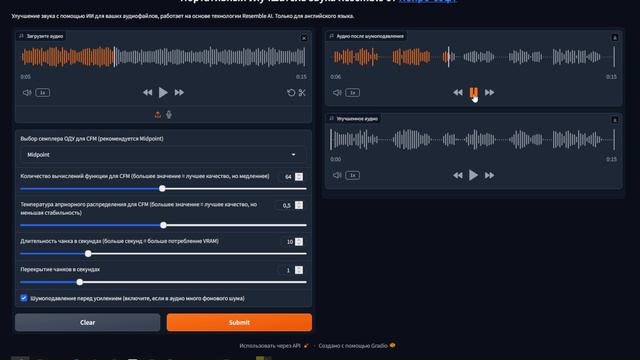The image size is (640, 360).
Task: Fast-forward the uploaded audio in Загрузите аудио panel
Action: point(179,93)
